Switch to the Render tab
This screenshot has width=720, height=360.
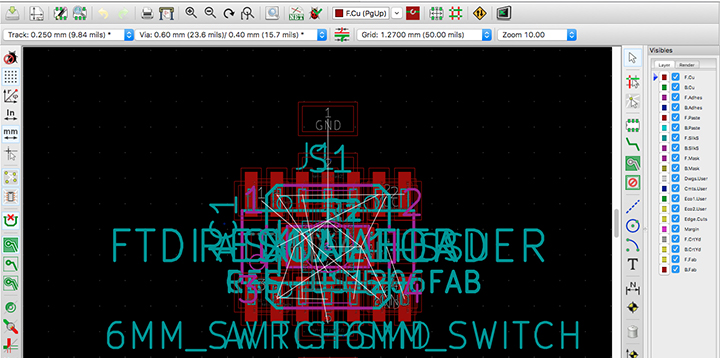pyautogui.click(x=686, y=65)
